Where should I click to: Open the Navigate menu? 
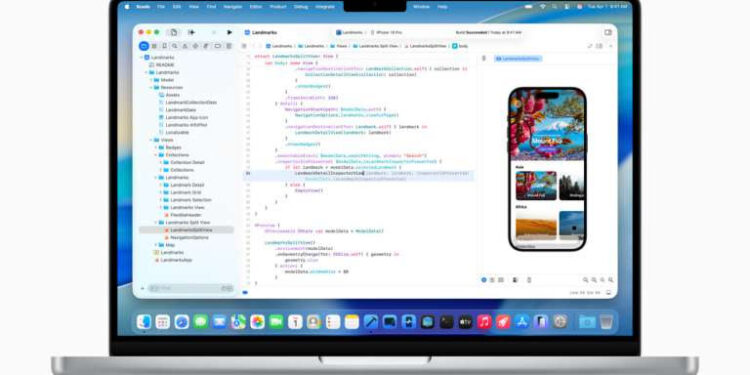[233, 7]
